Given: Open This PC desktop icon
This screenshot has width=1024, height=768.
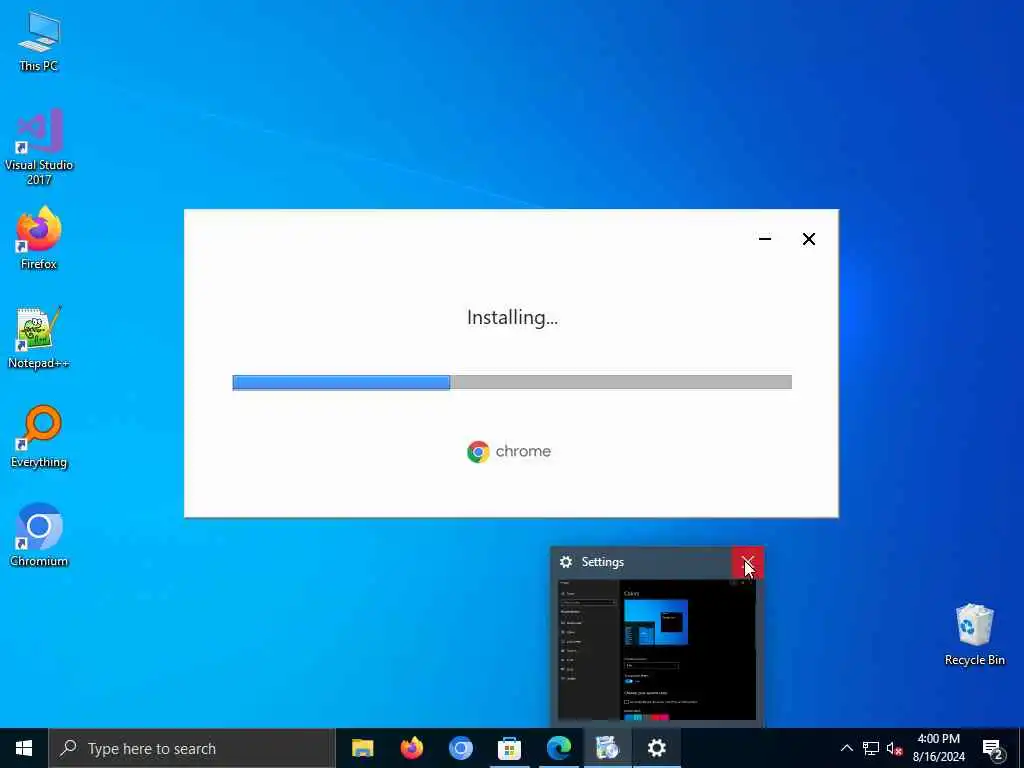Looking at the screenshot, I should point(39,41).
